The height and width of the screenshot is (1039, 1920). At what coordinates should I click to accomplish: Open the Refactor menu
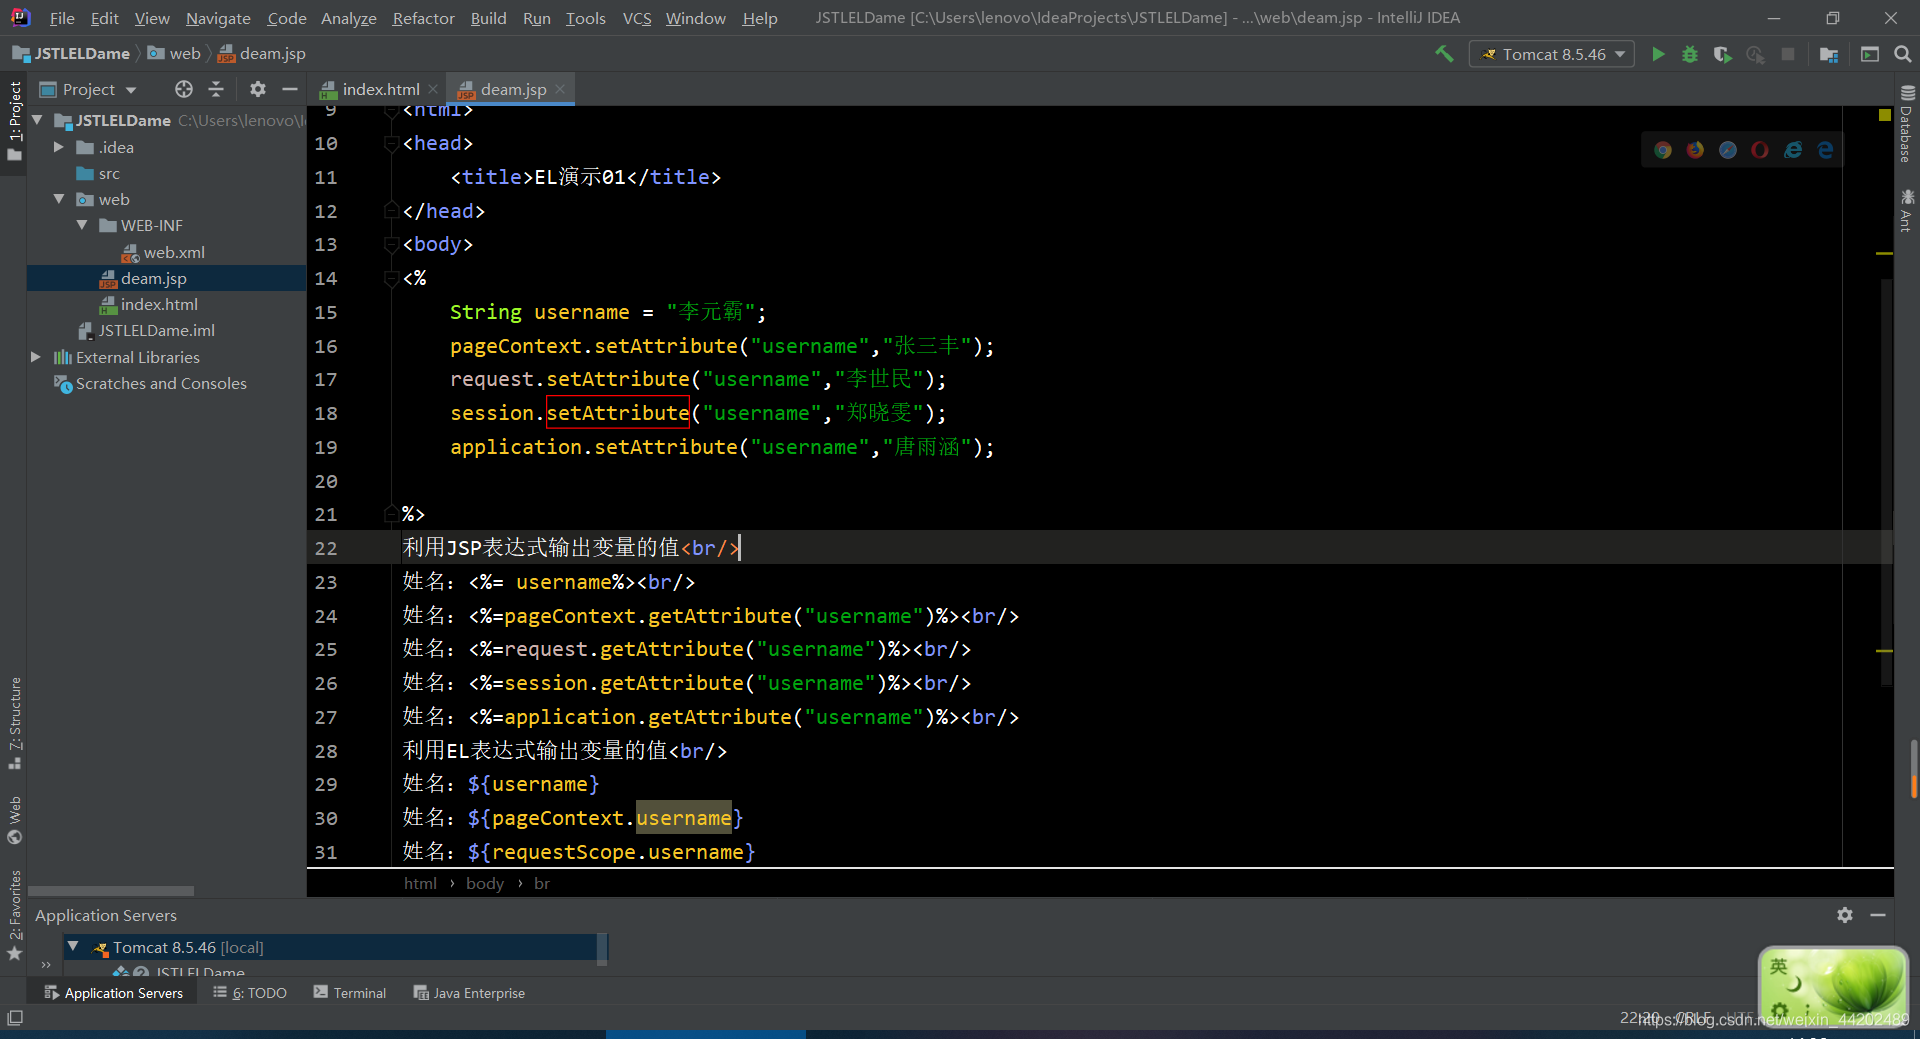tap(423, 18)
